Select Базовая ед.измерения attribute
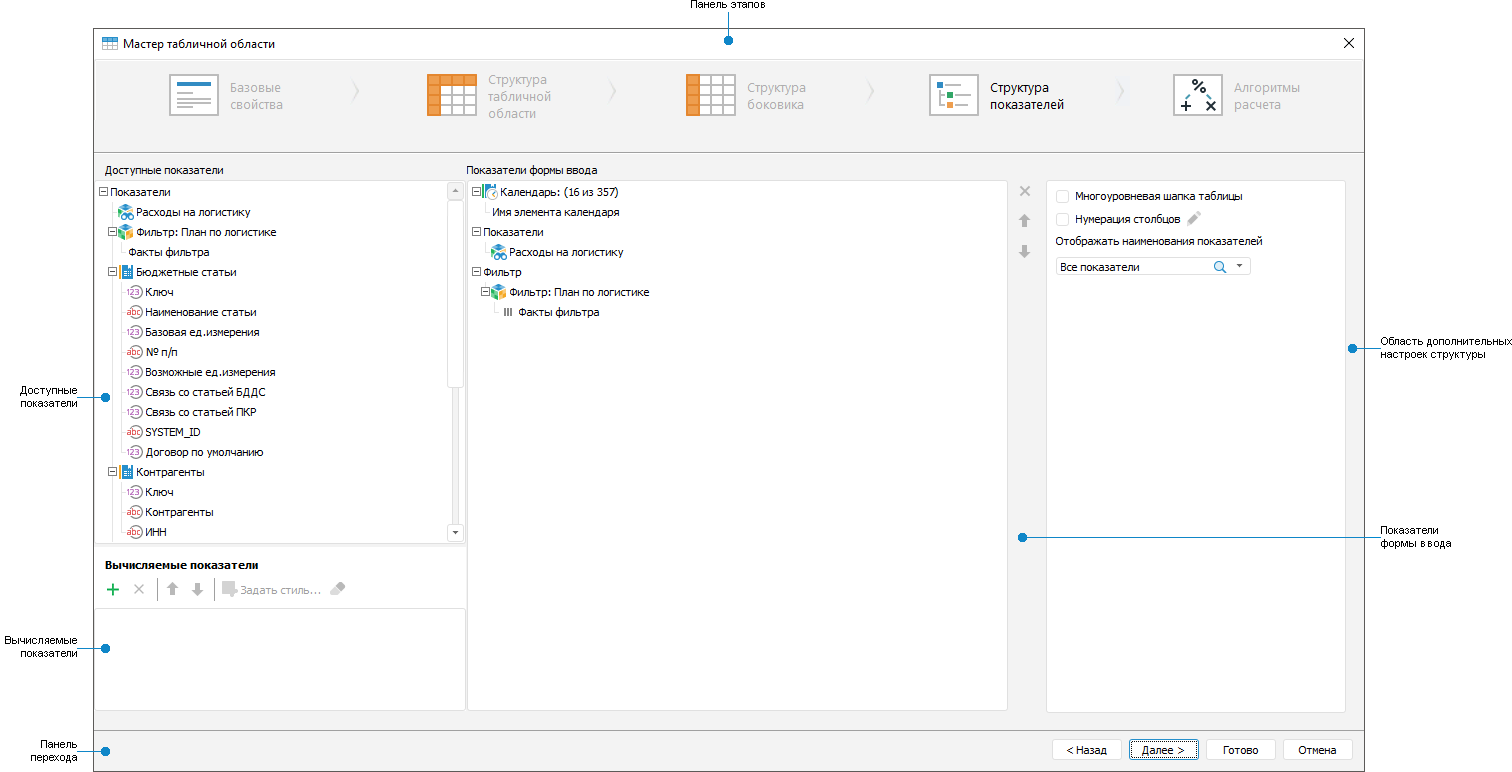 (202, 332)
